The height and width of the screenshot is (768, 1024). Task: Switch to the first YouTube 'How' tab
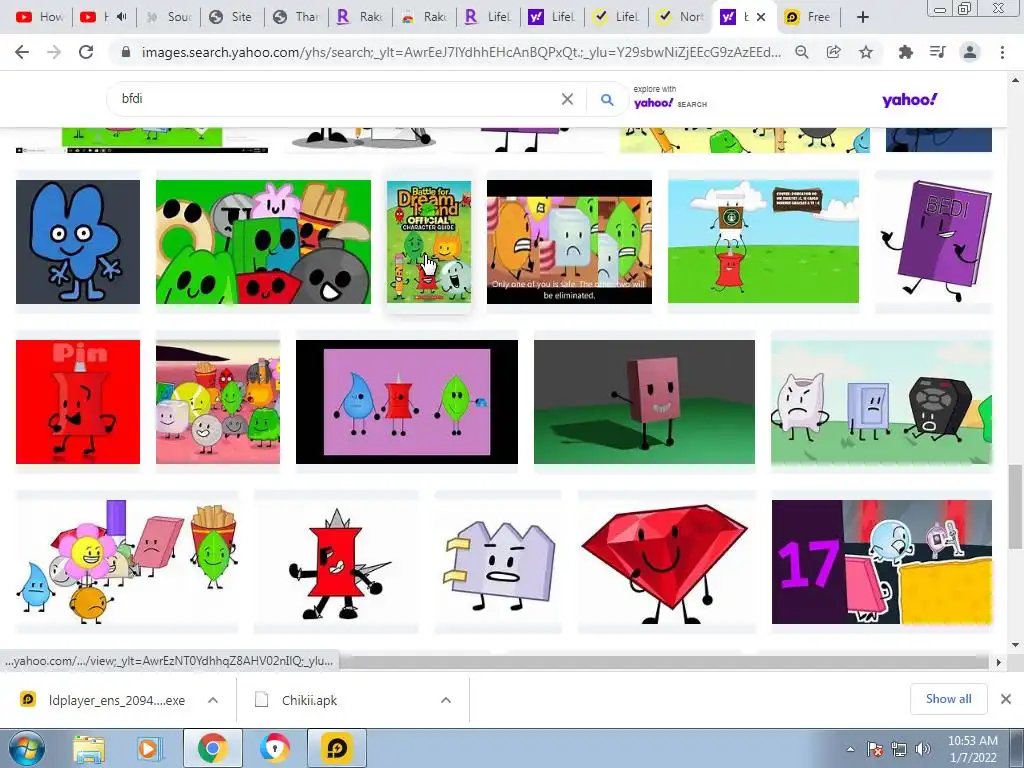(x=39, y=17)
